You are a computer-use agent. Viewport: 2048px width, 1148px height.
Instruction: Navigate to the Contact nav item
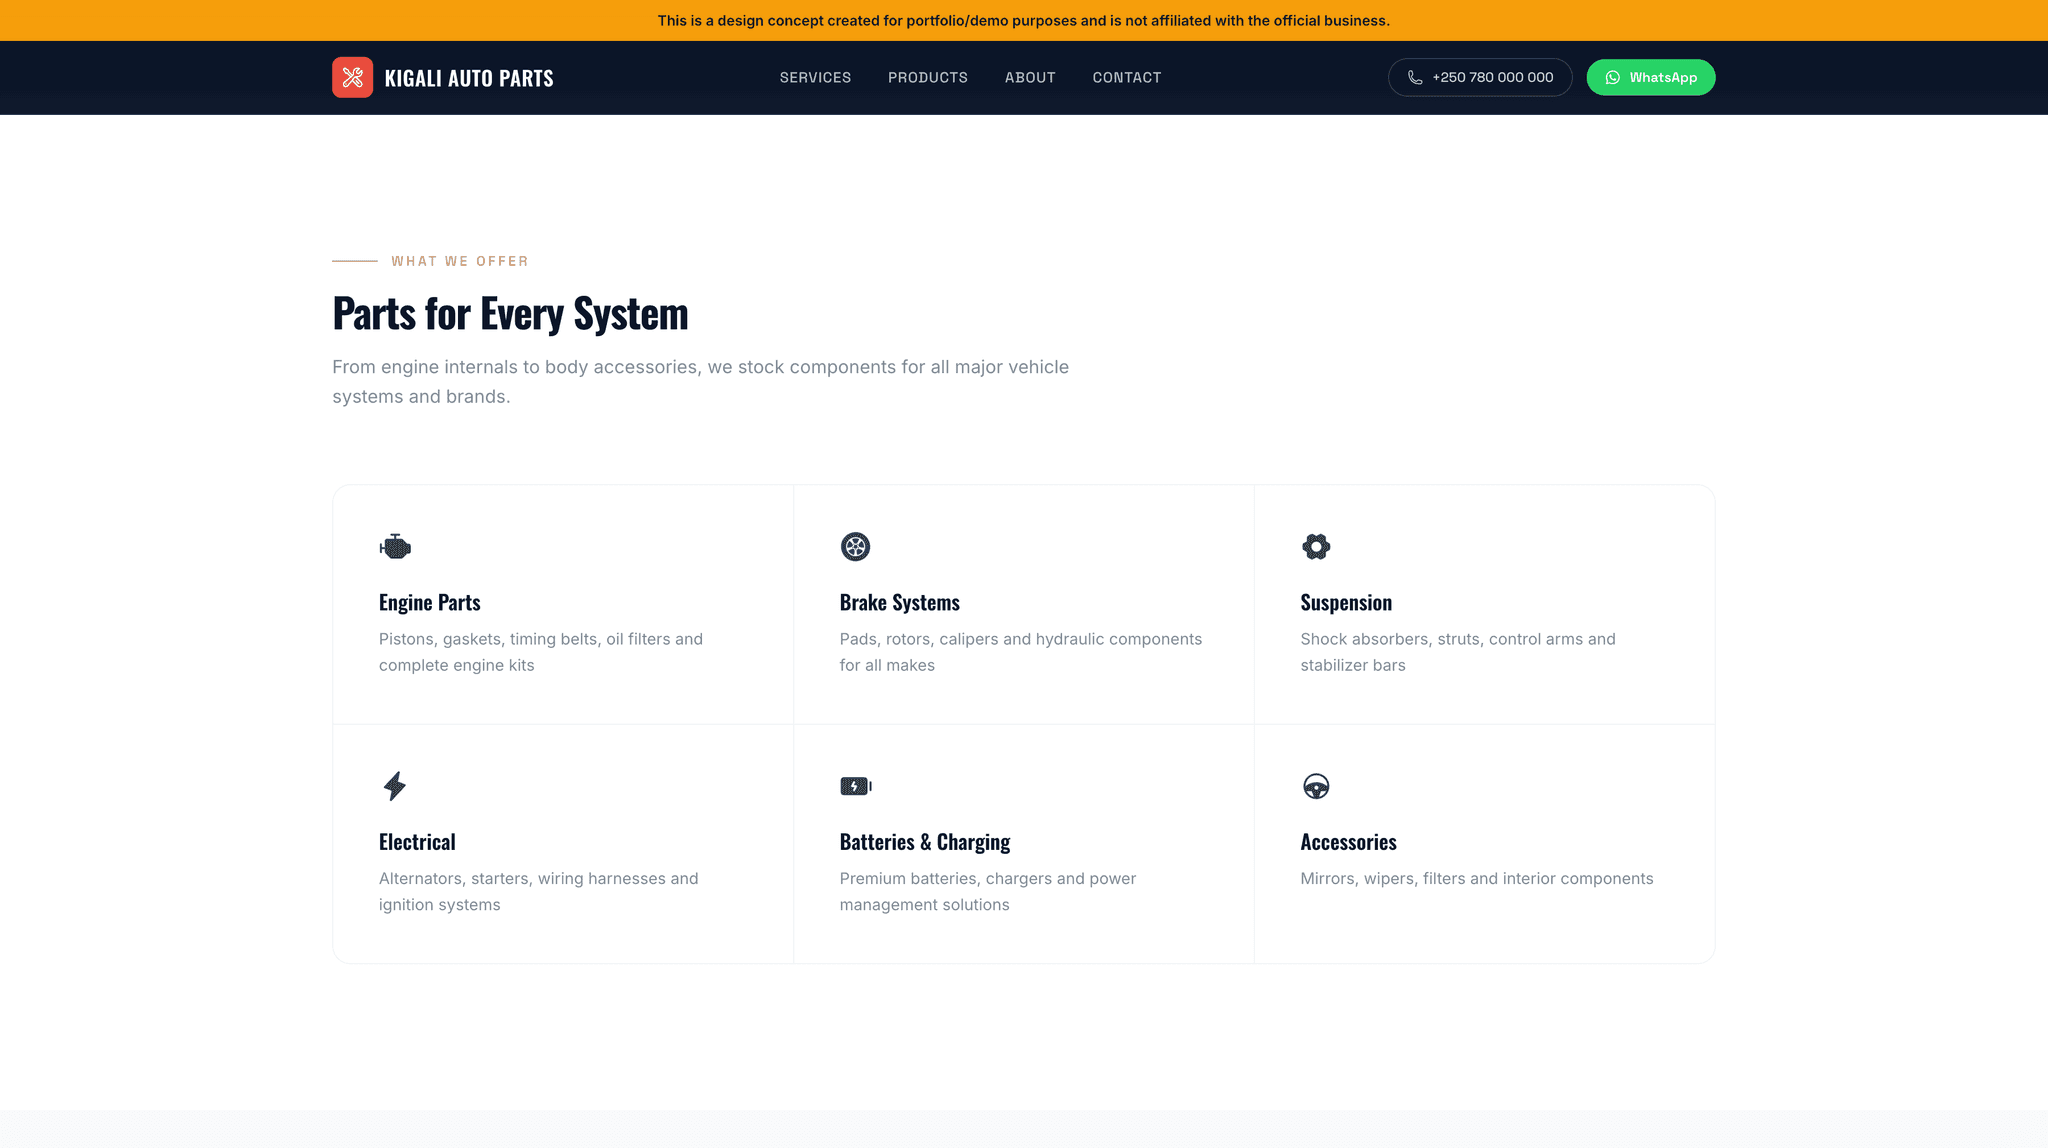pyautogui.click(x=1127, y=77)
